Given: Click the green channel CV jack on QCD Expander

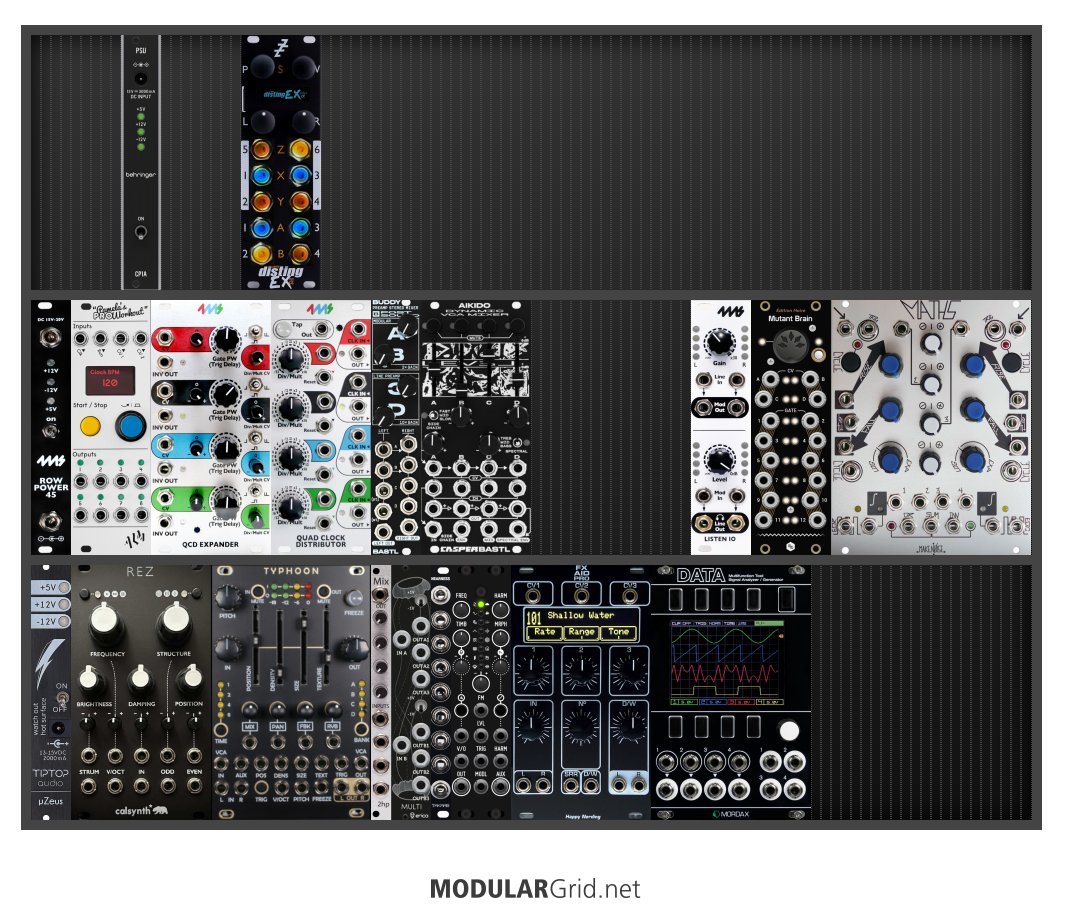Looking at the screenshot, I should tap(165, 500).
